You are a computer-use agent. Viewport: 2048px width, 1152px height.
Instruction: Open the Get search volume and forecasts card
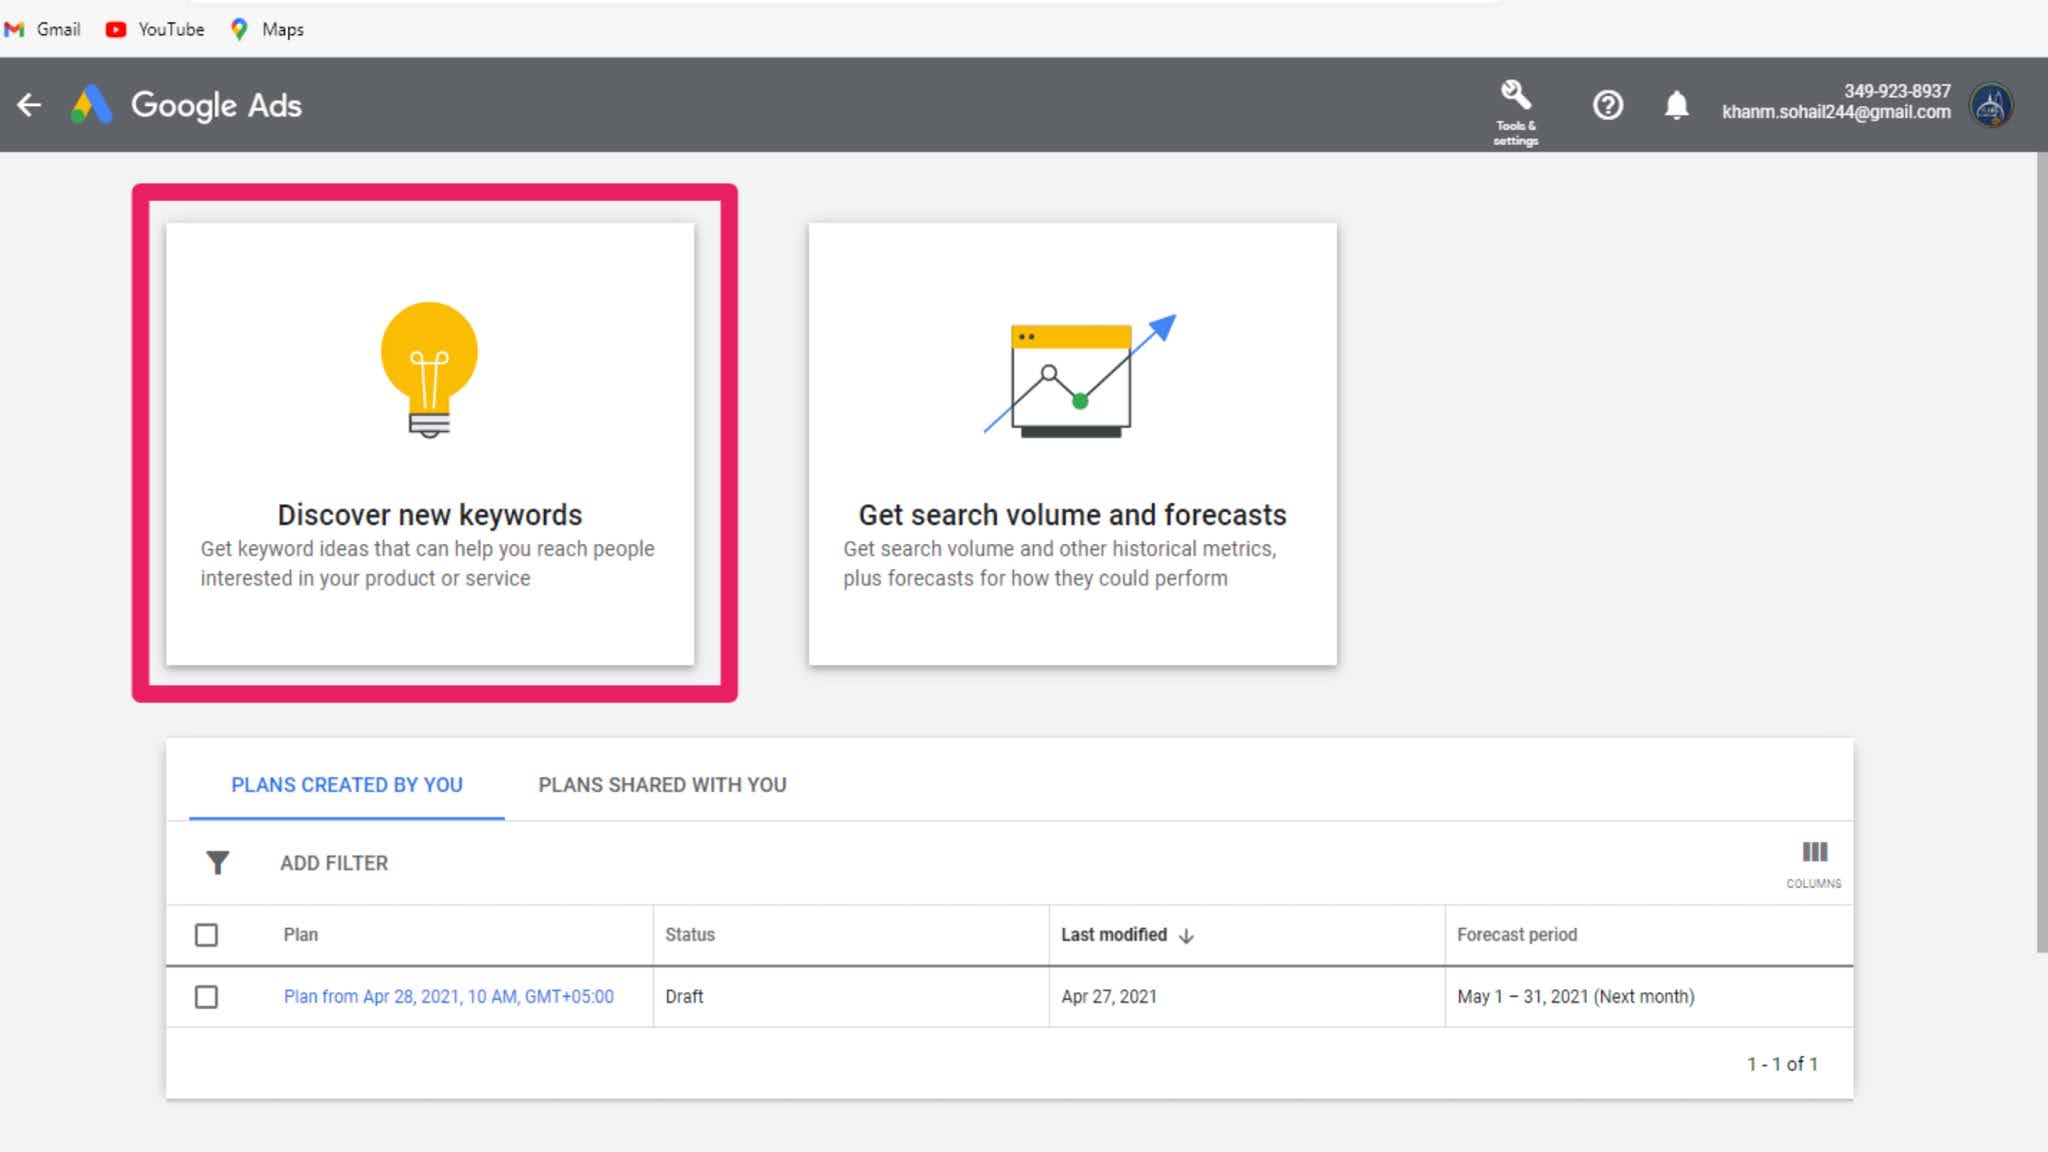(1072, 444)
